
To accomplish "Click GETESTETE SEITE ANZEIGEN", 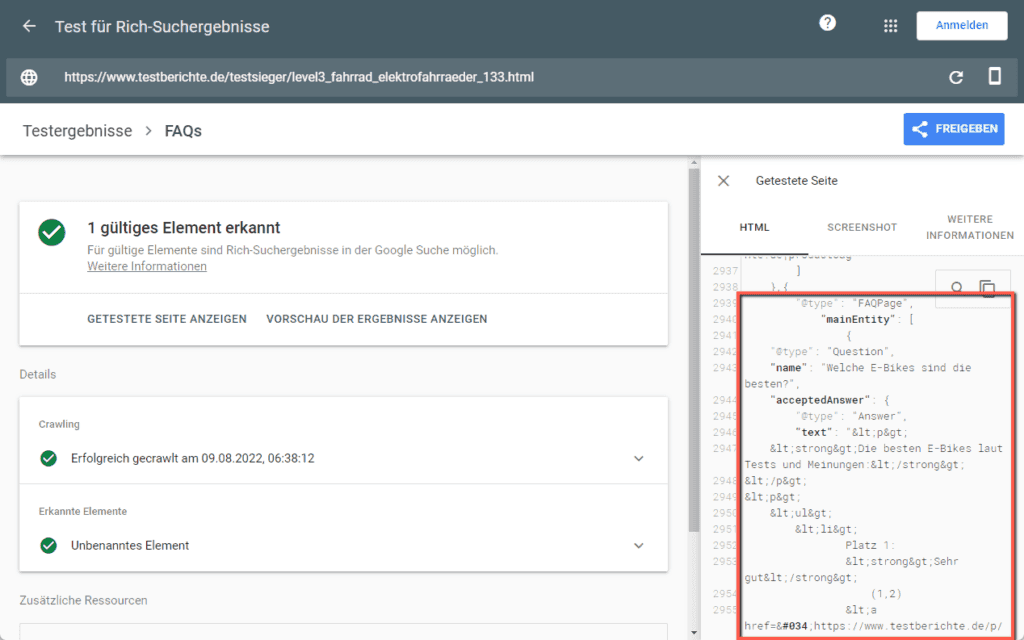I will click(167, 319).
